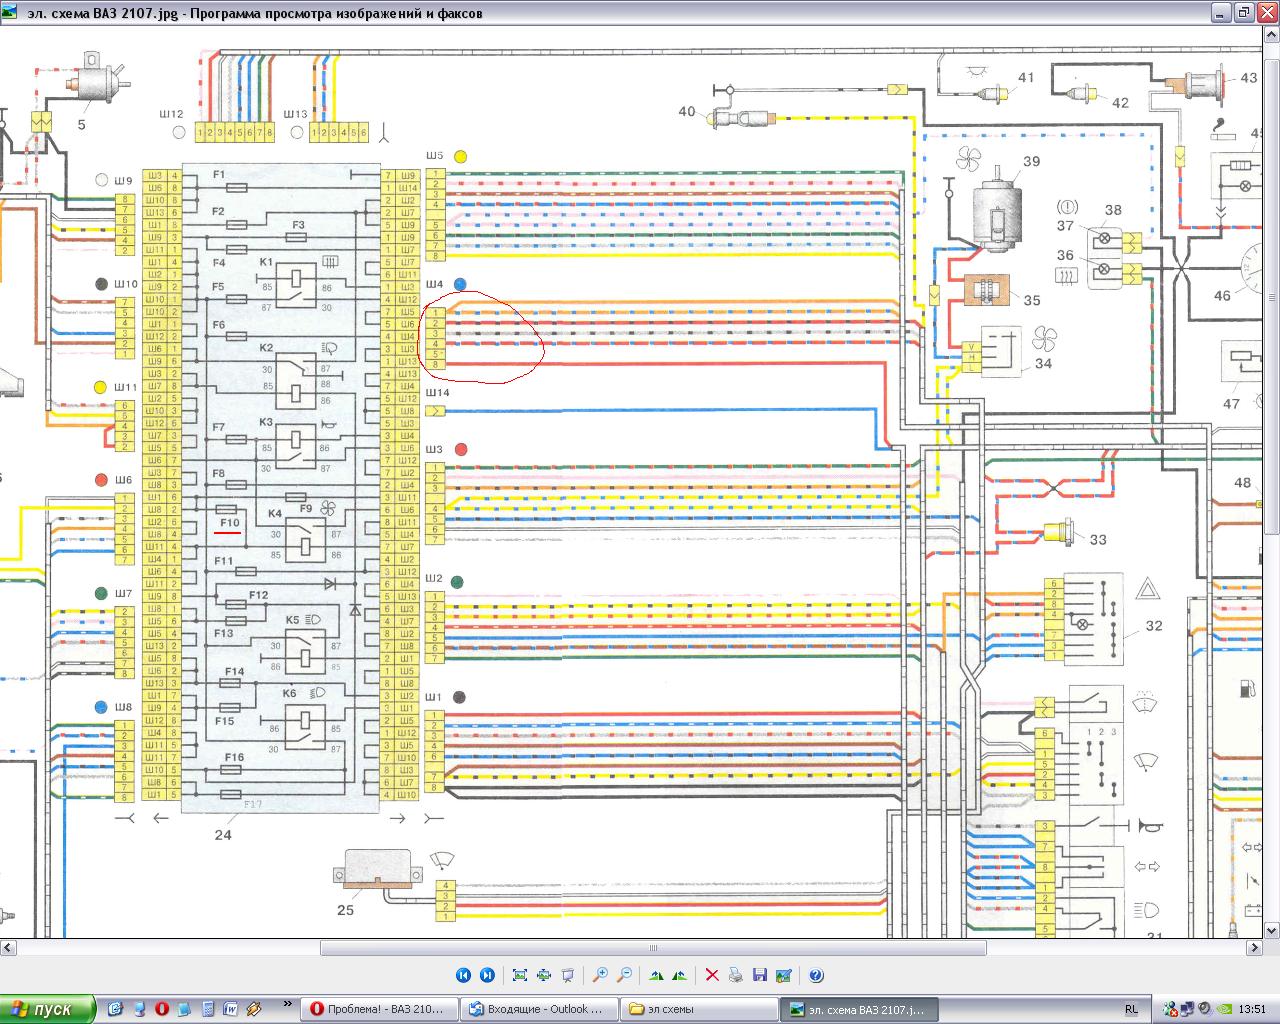Image resolution: width=1280 pixels, height=1024 pixels.
Task: Rotate the image clockwise
Action: 656,975
